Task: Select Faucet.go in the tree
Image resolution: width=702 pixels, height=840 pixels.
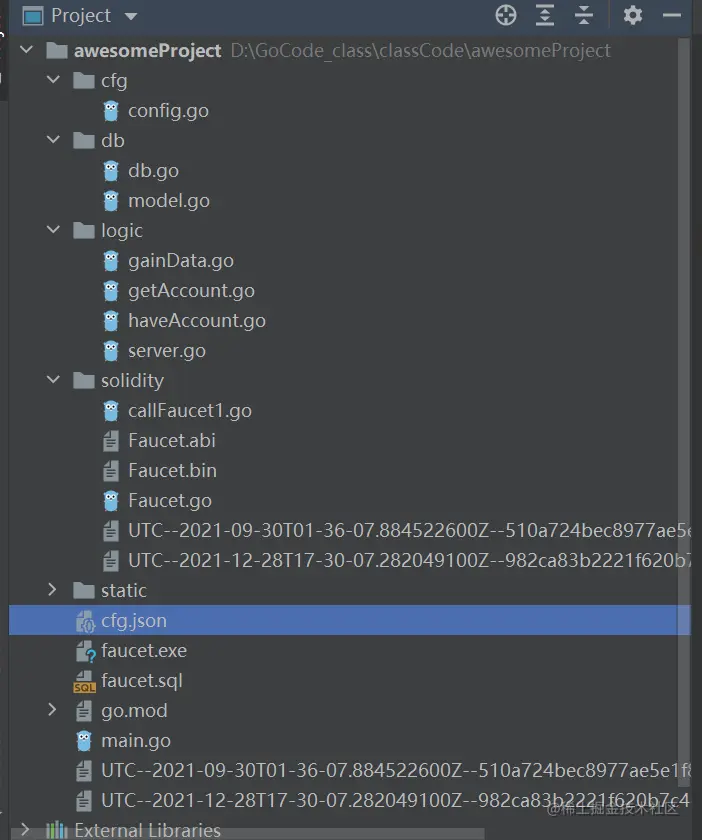Action: [x=170, y=501]
